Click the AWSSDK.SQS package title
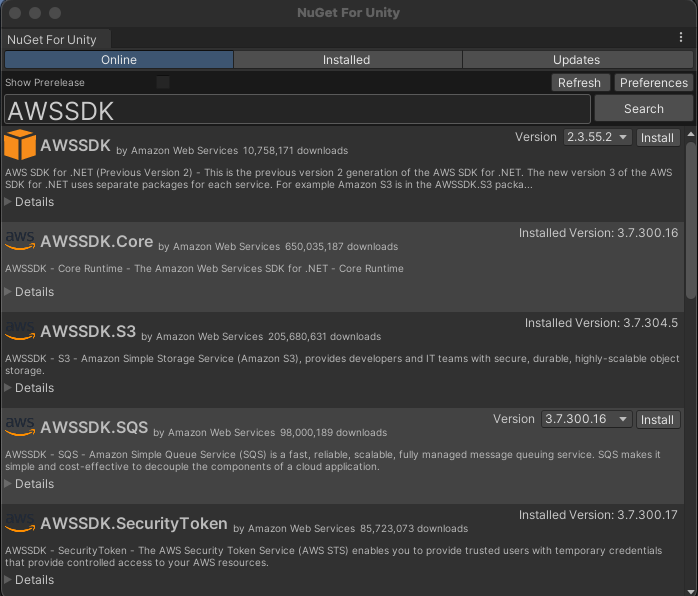The height and width of the screenshot is (596, 698). coord(94,427)
